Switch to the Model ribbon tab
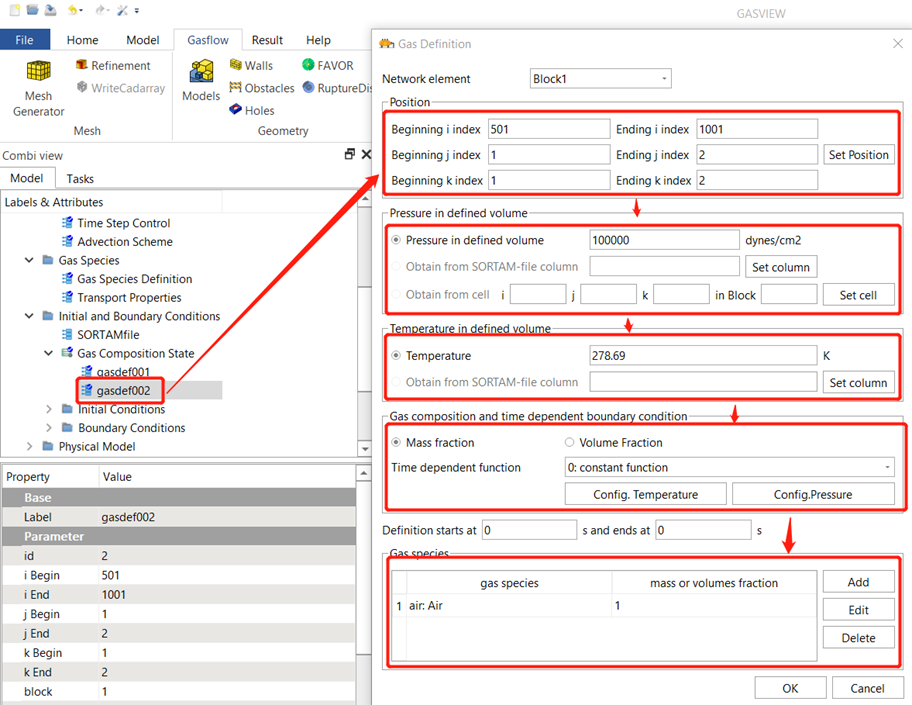The width and height of the screenshot is (912, 705). click(142, 40)
